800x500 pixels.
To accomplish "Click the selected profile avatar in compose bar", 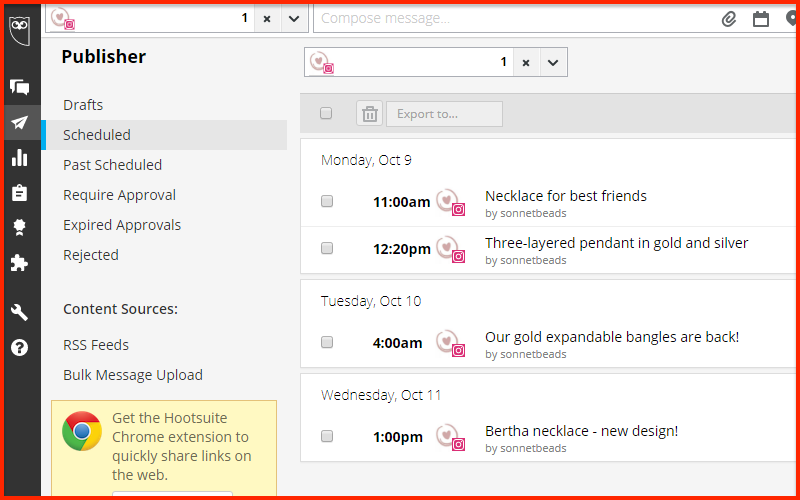I will [63, 18].
